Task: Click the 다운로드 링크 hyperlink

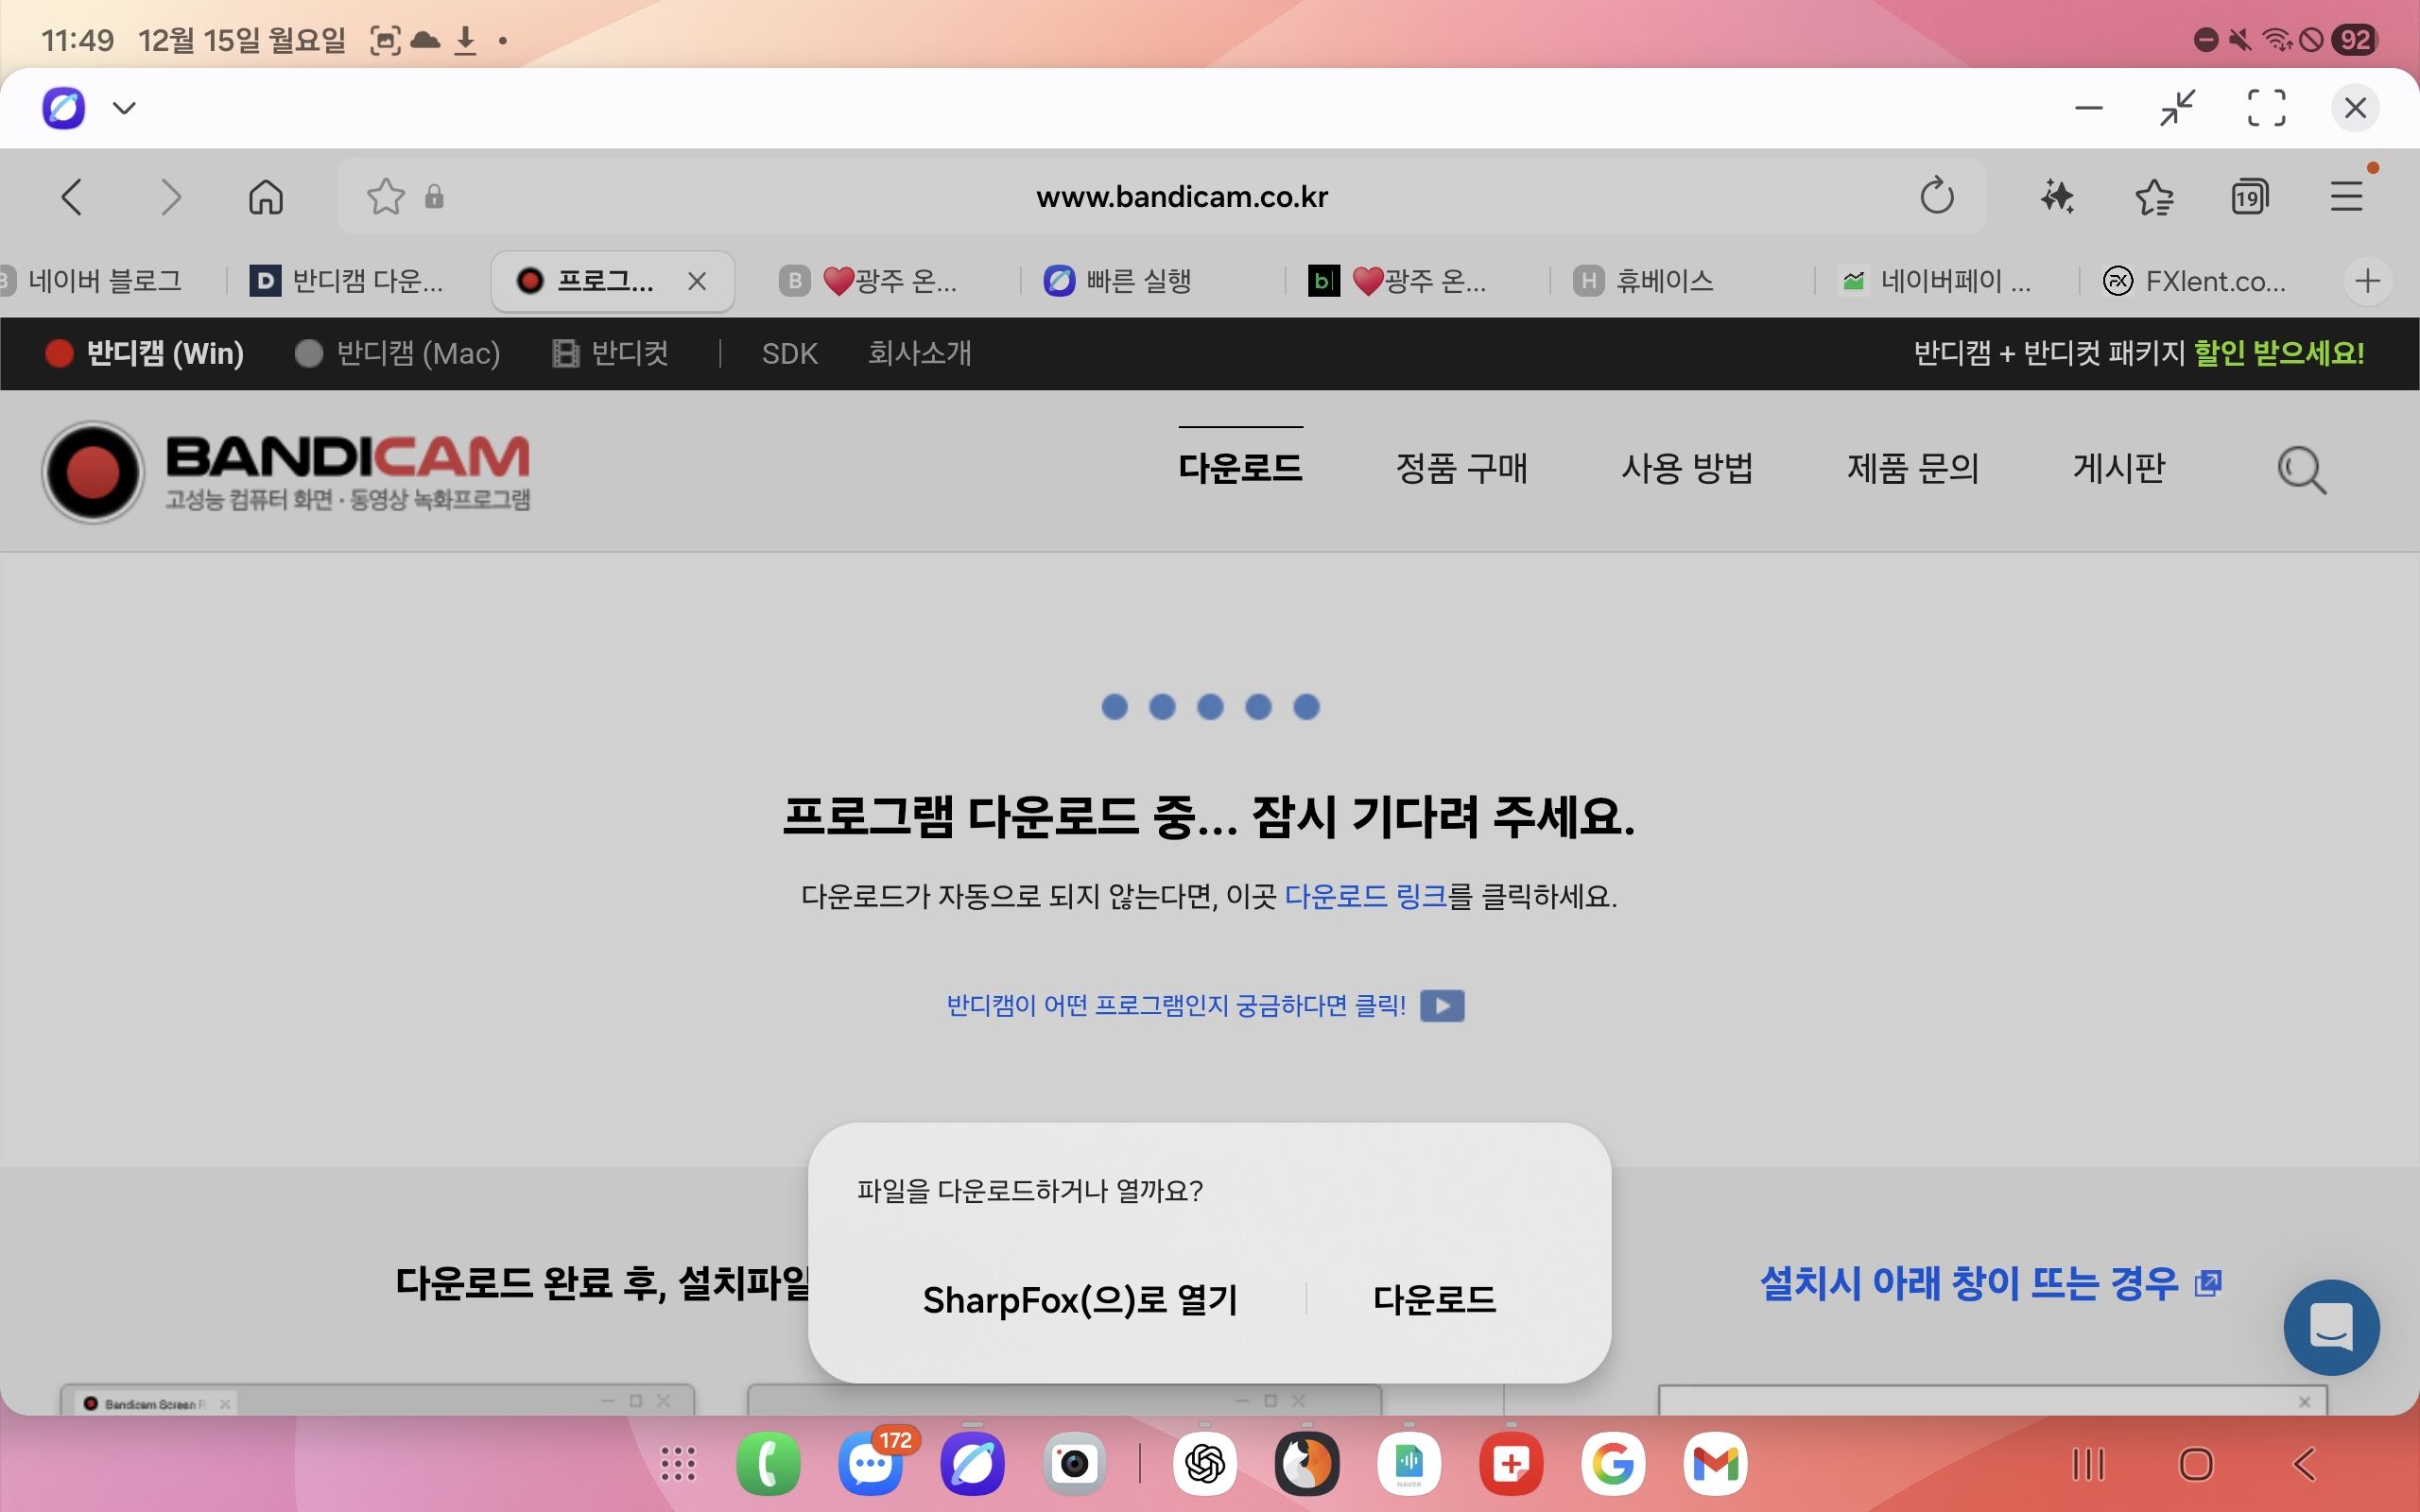Action: click(1365, 896)
